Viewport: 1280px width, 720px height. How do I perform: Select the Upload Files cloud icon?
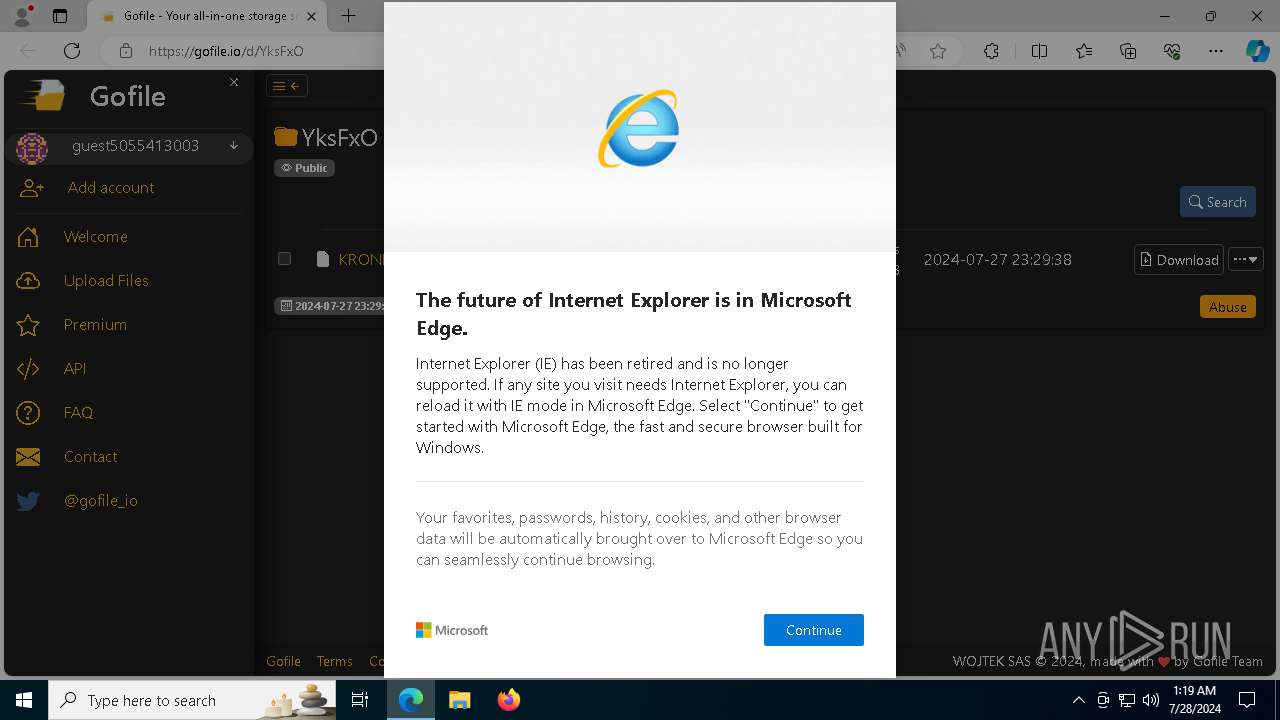[28, 281]
